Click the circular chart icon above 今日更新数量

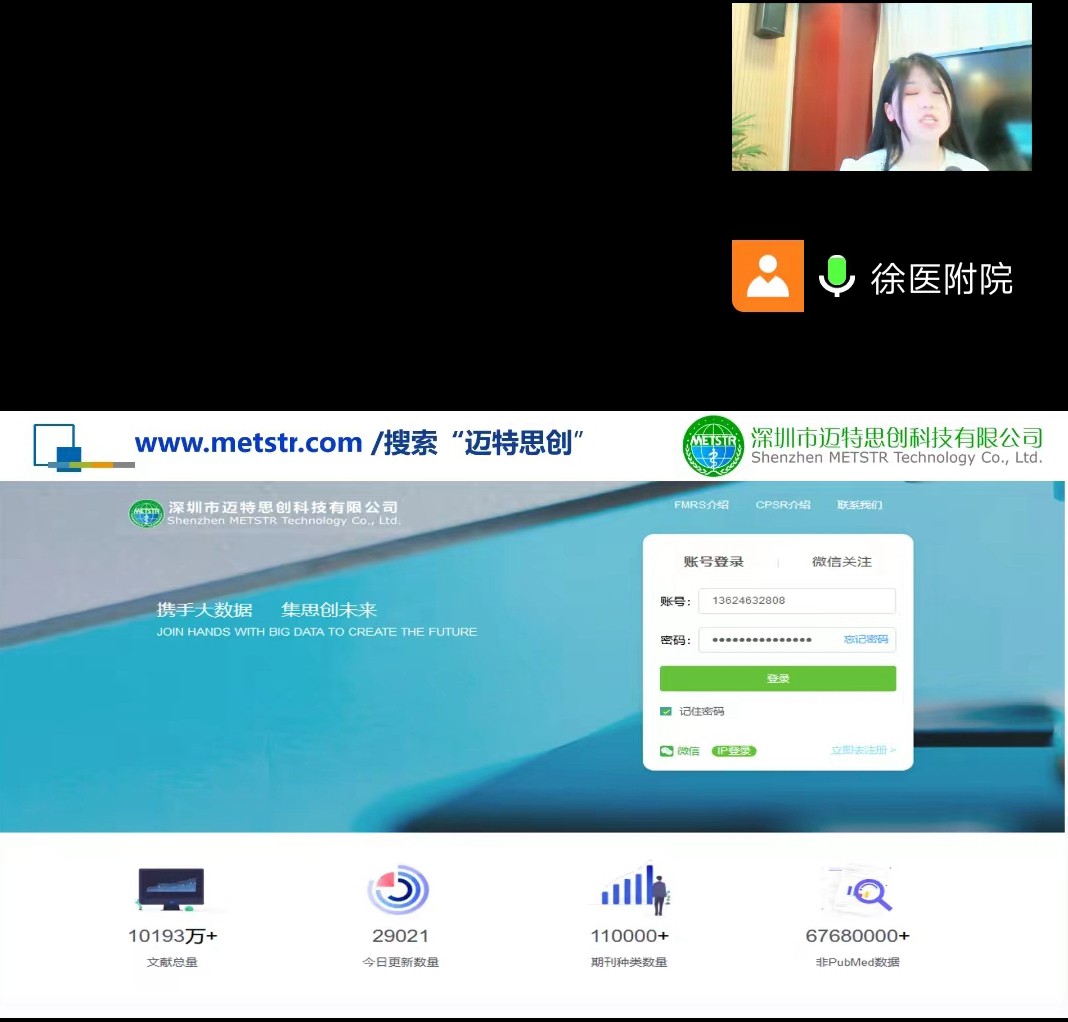[398, 889]
